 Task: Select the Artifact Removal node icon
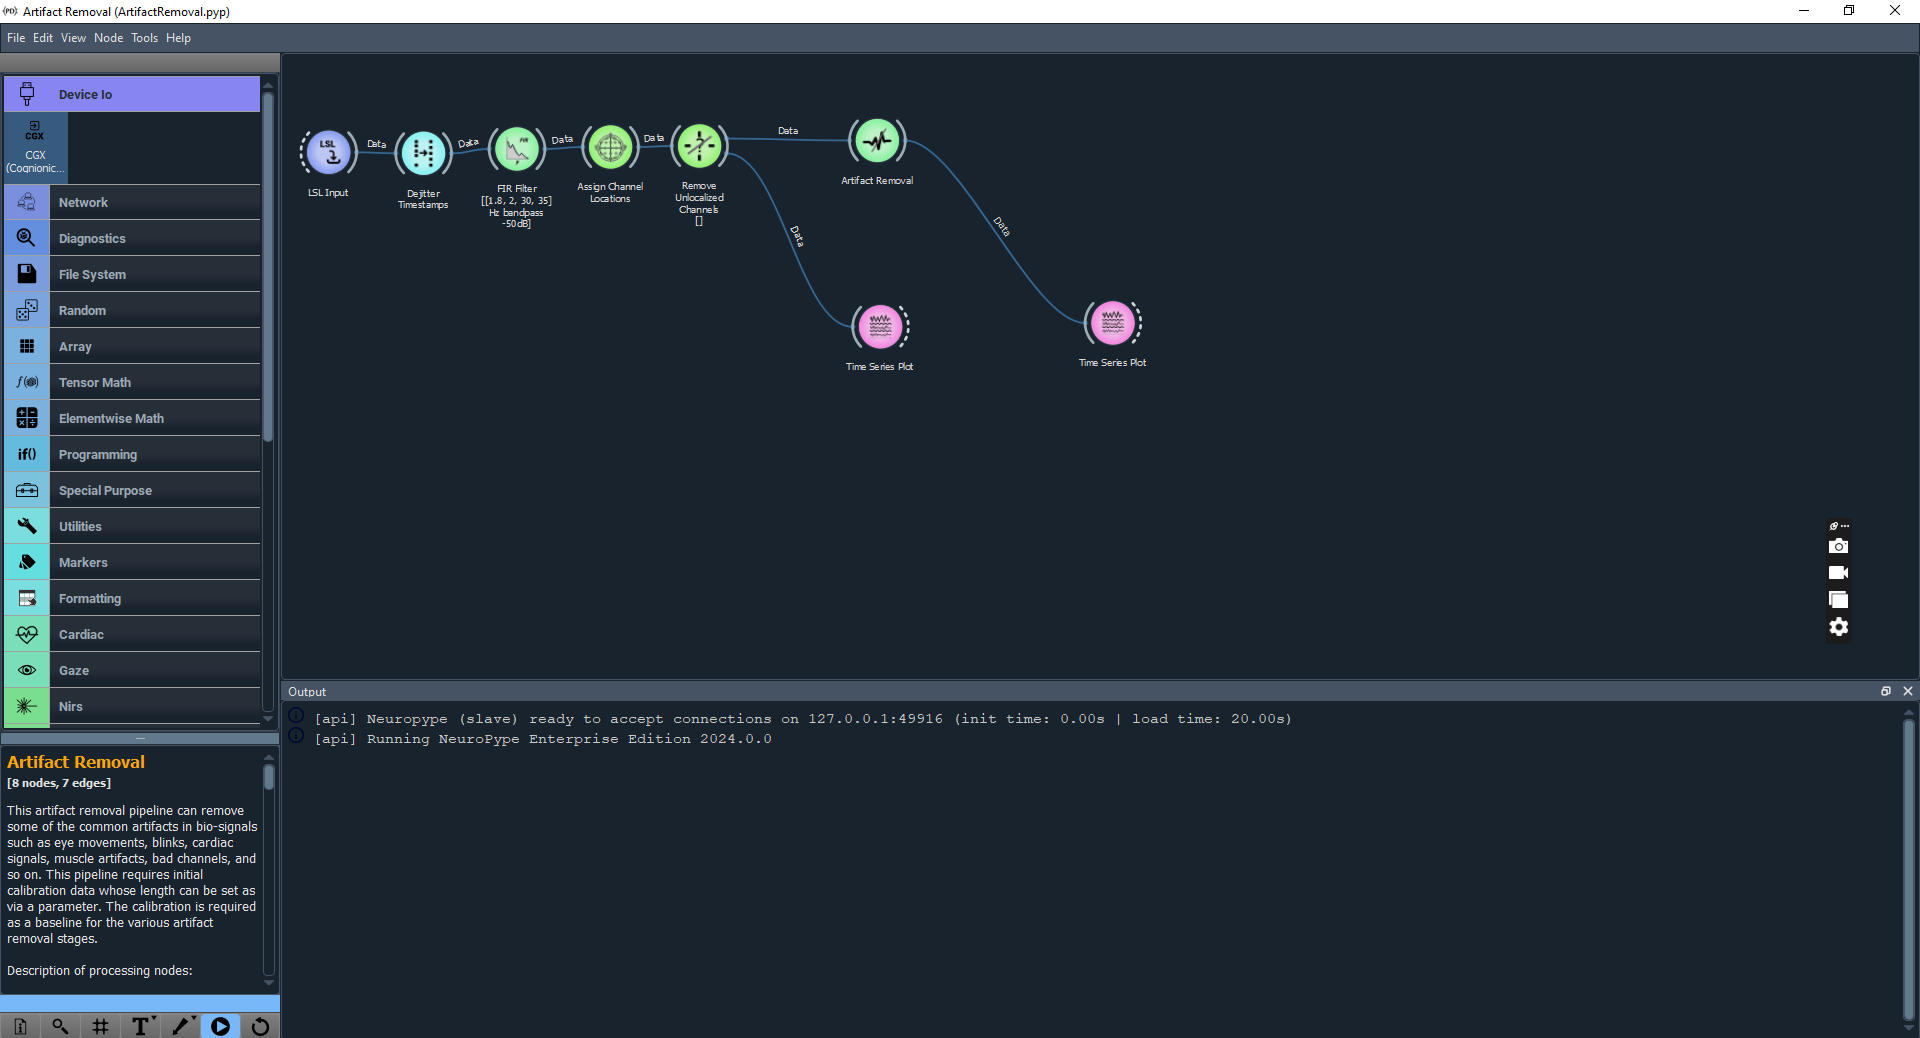877,141
